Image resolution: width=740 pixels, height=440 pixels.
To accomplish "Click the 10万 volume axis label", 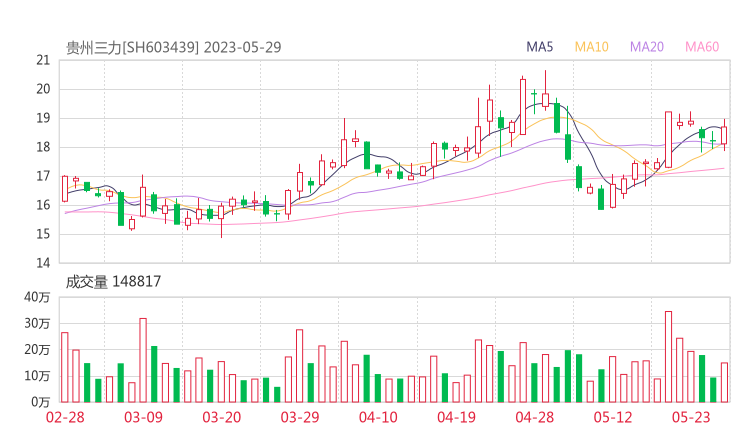I will (37, 376).
